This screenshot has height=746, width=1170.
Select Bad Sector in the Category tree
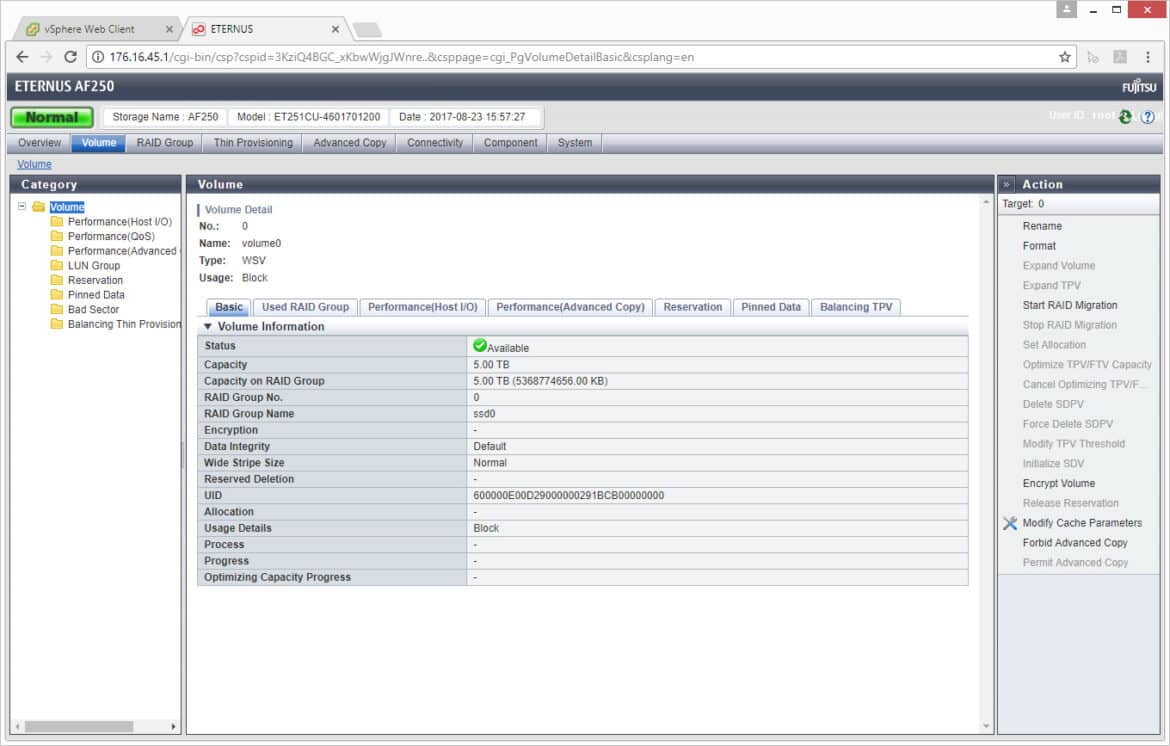click(x=93, y=309)
